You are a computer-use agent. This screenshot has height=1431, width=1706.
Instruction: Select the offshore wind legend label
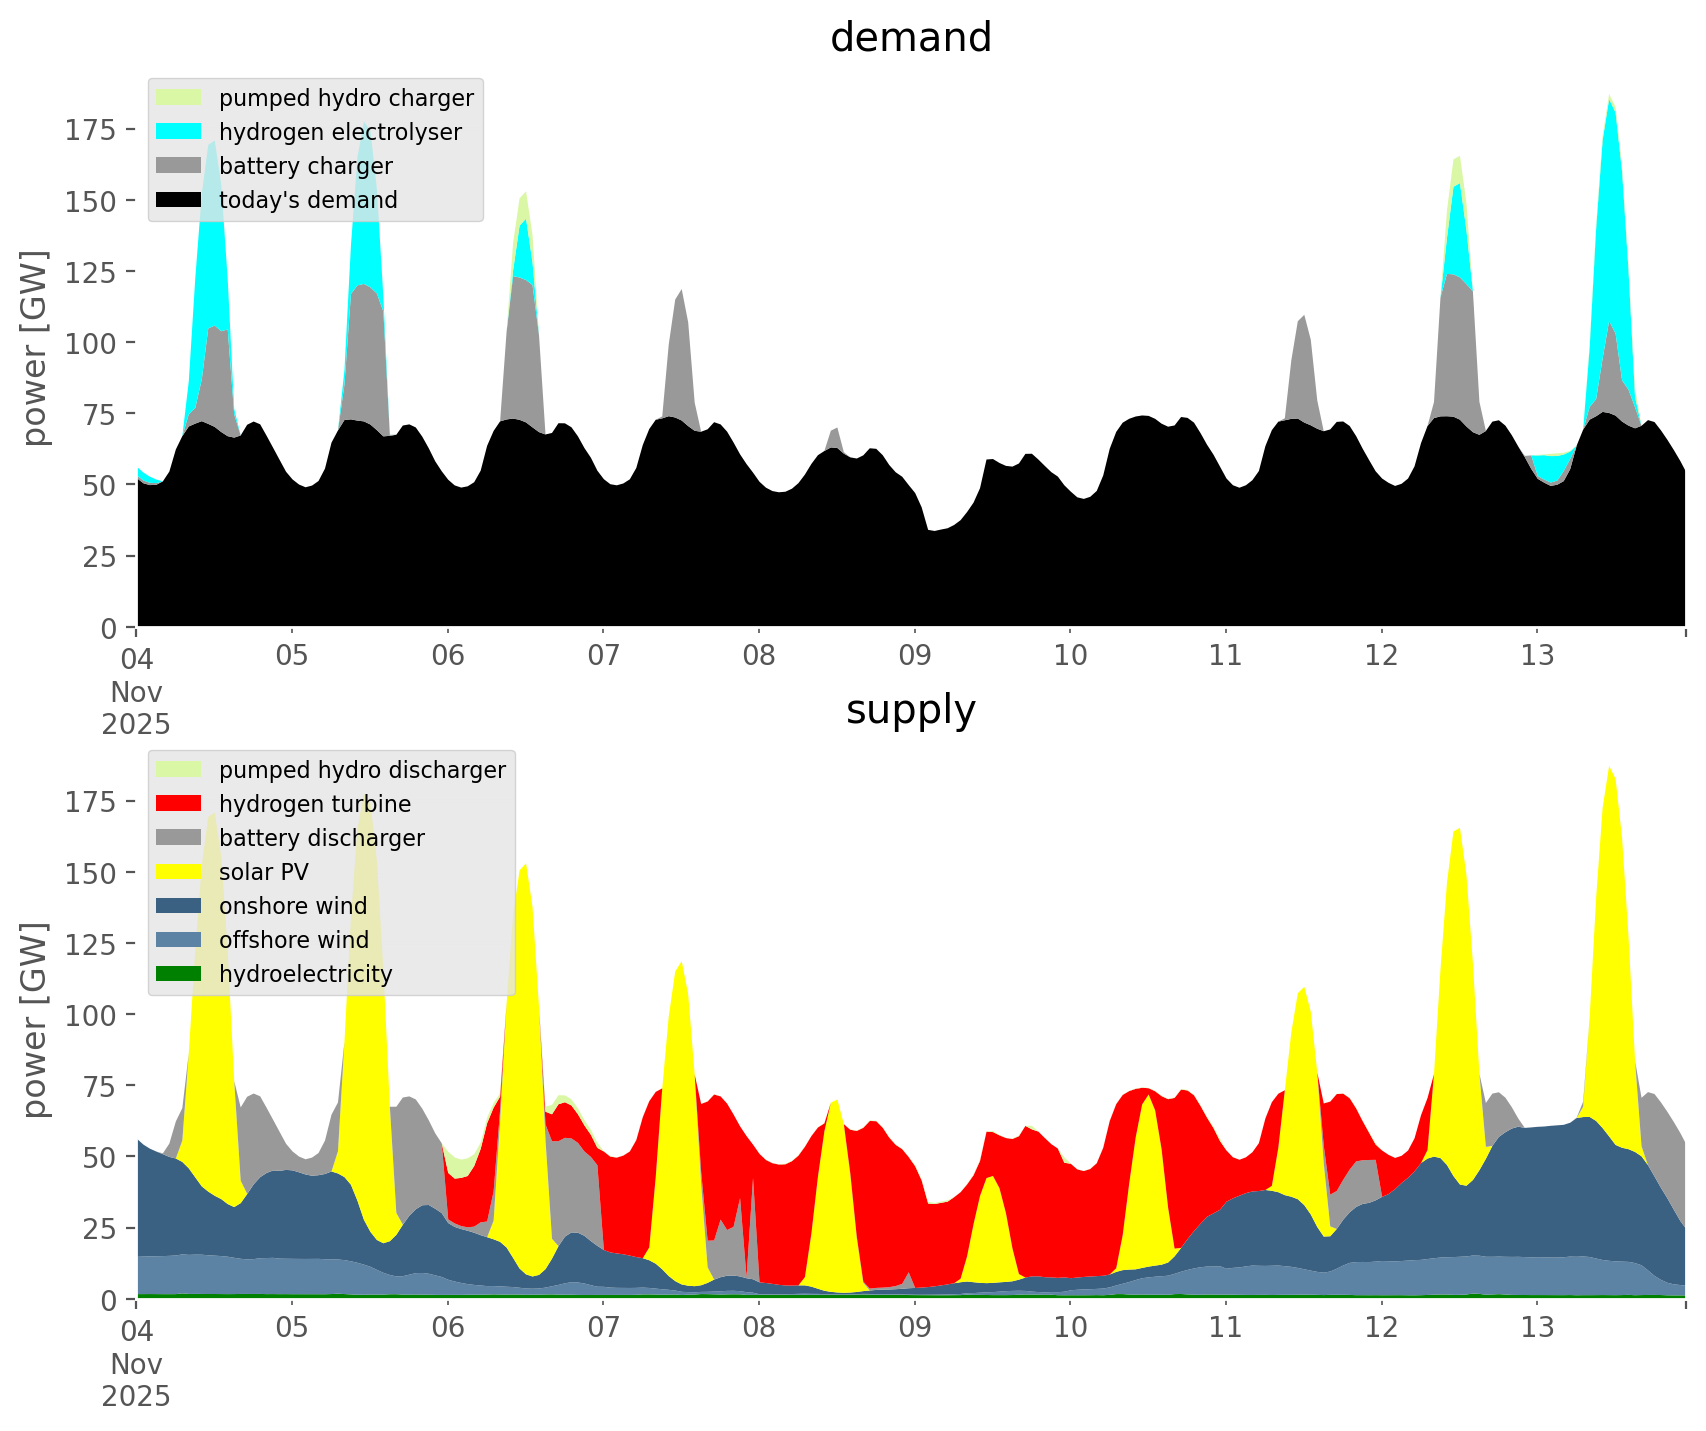[x=293, y=940]
